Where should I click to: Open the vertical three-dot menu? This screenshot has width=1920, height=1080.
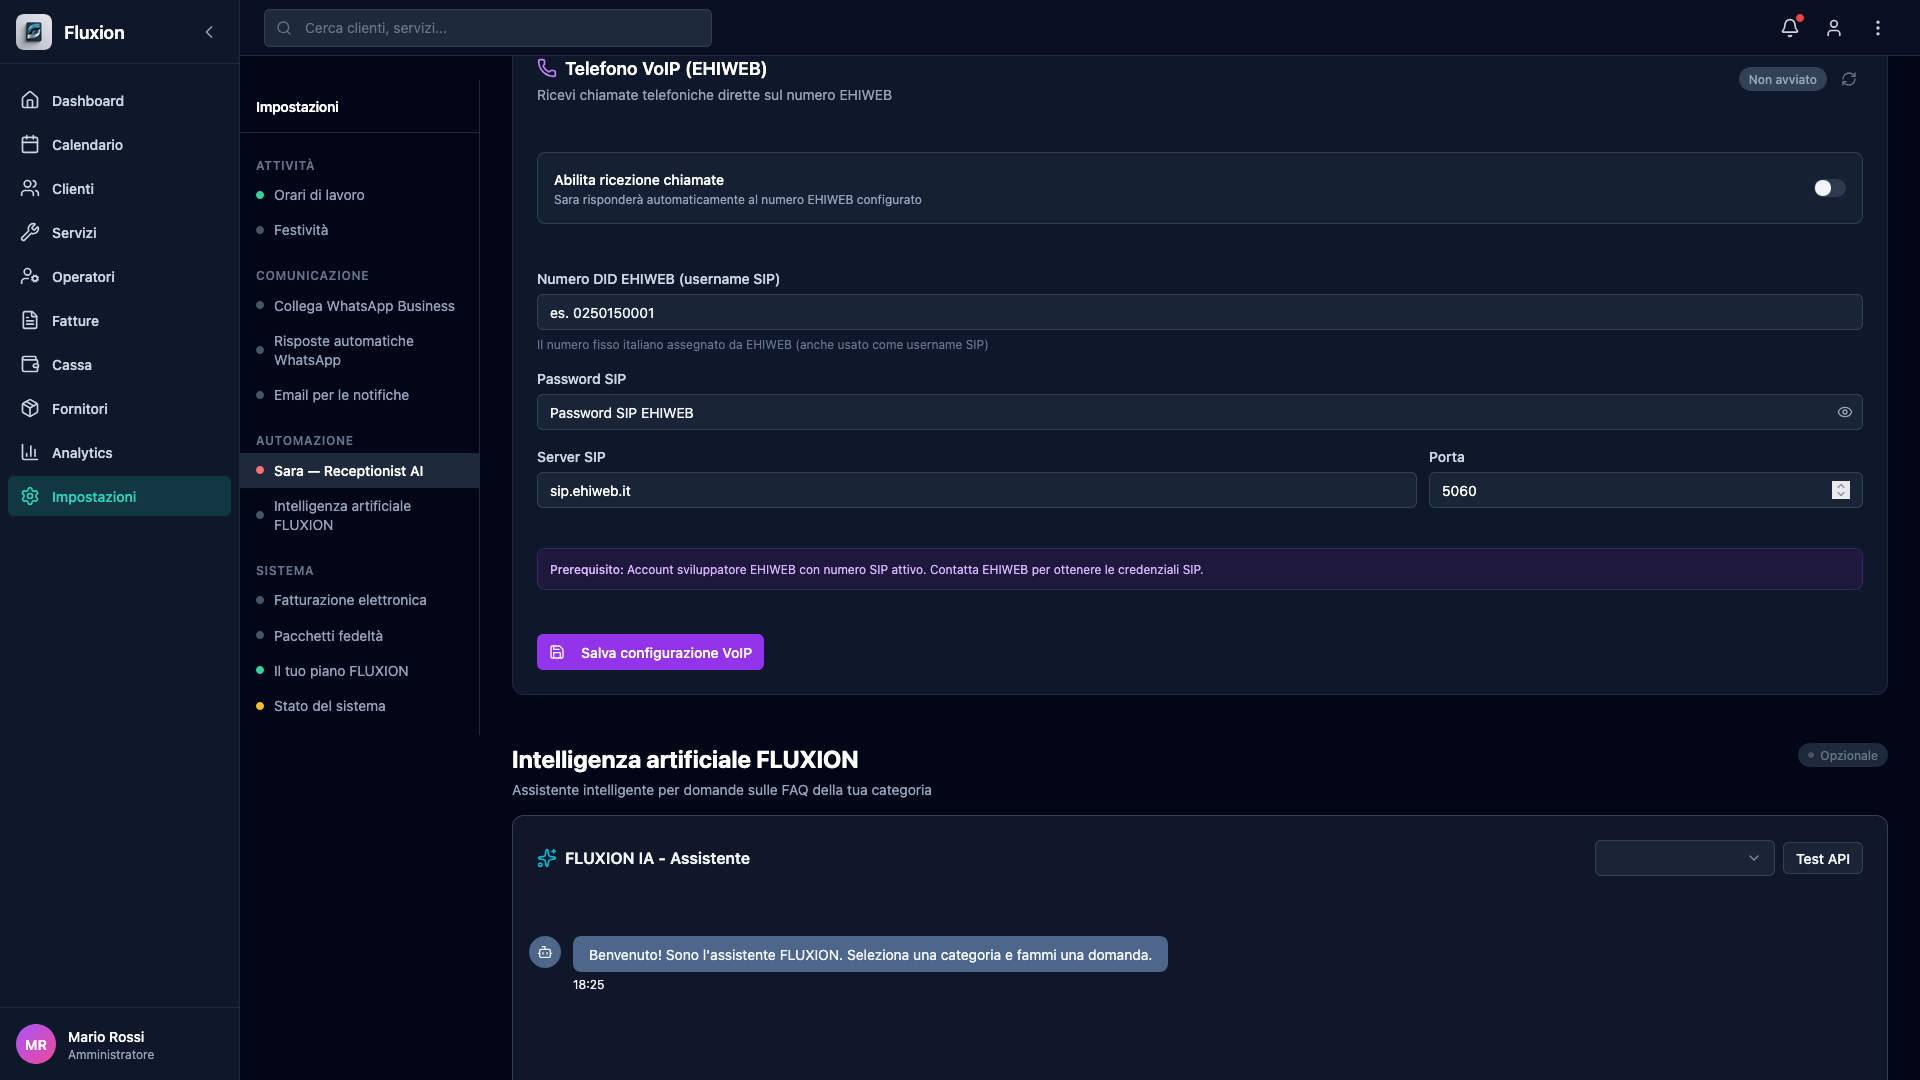coord(1877,28)
